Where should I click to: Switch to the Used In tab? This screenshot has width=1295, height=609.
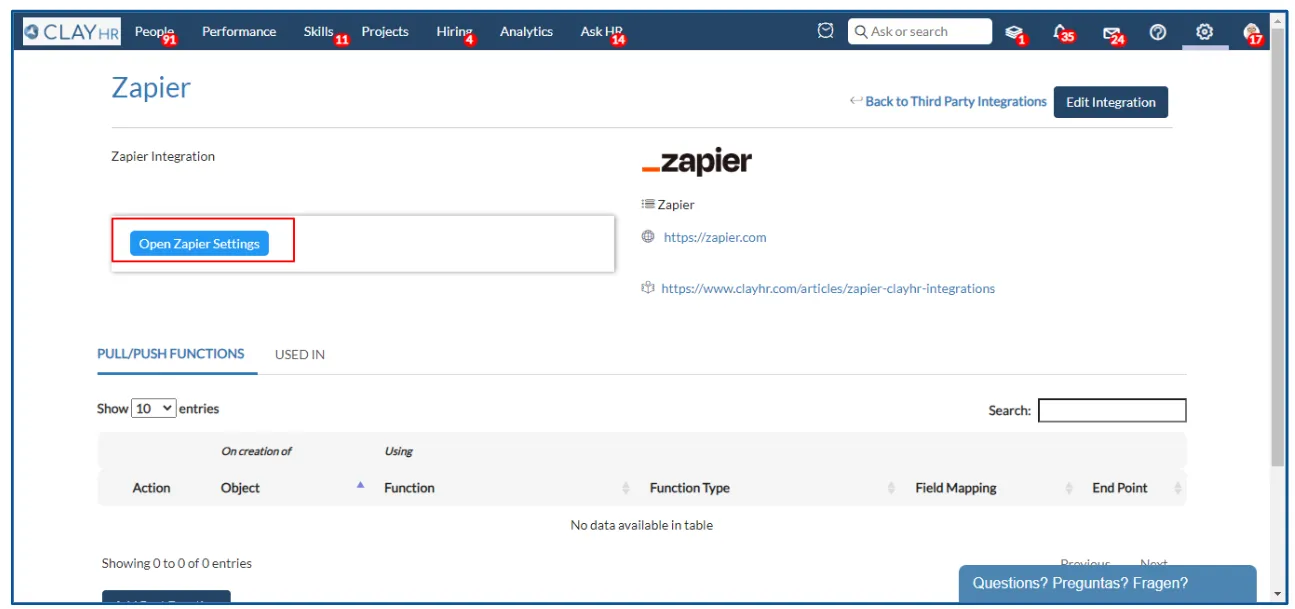(300, 354)
